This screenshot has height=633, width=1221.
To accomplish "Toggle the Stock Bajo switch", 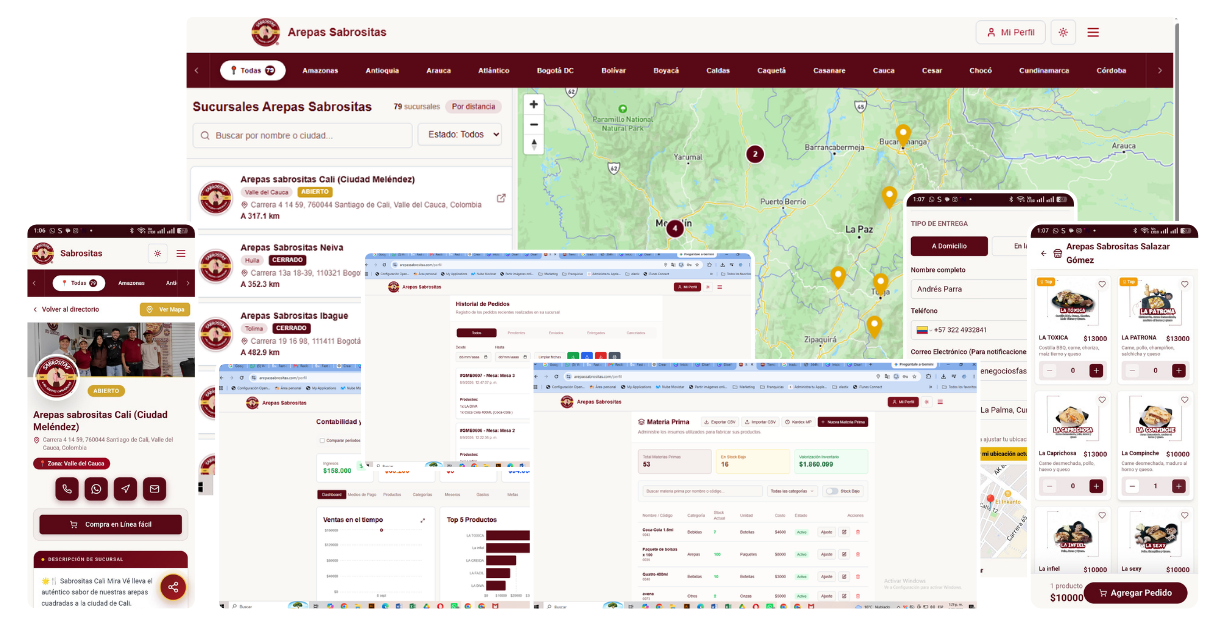I will (x=831, y=491).
